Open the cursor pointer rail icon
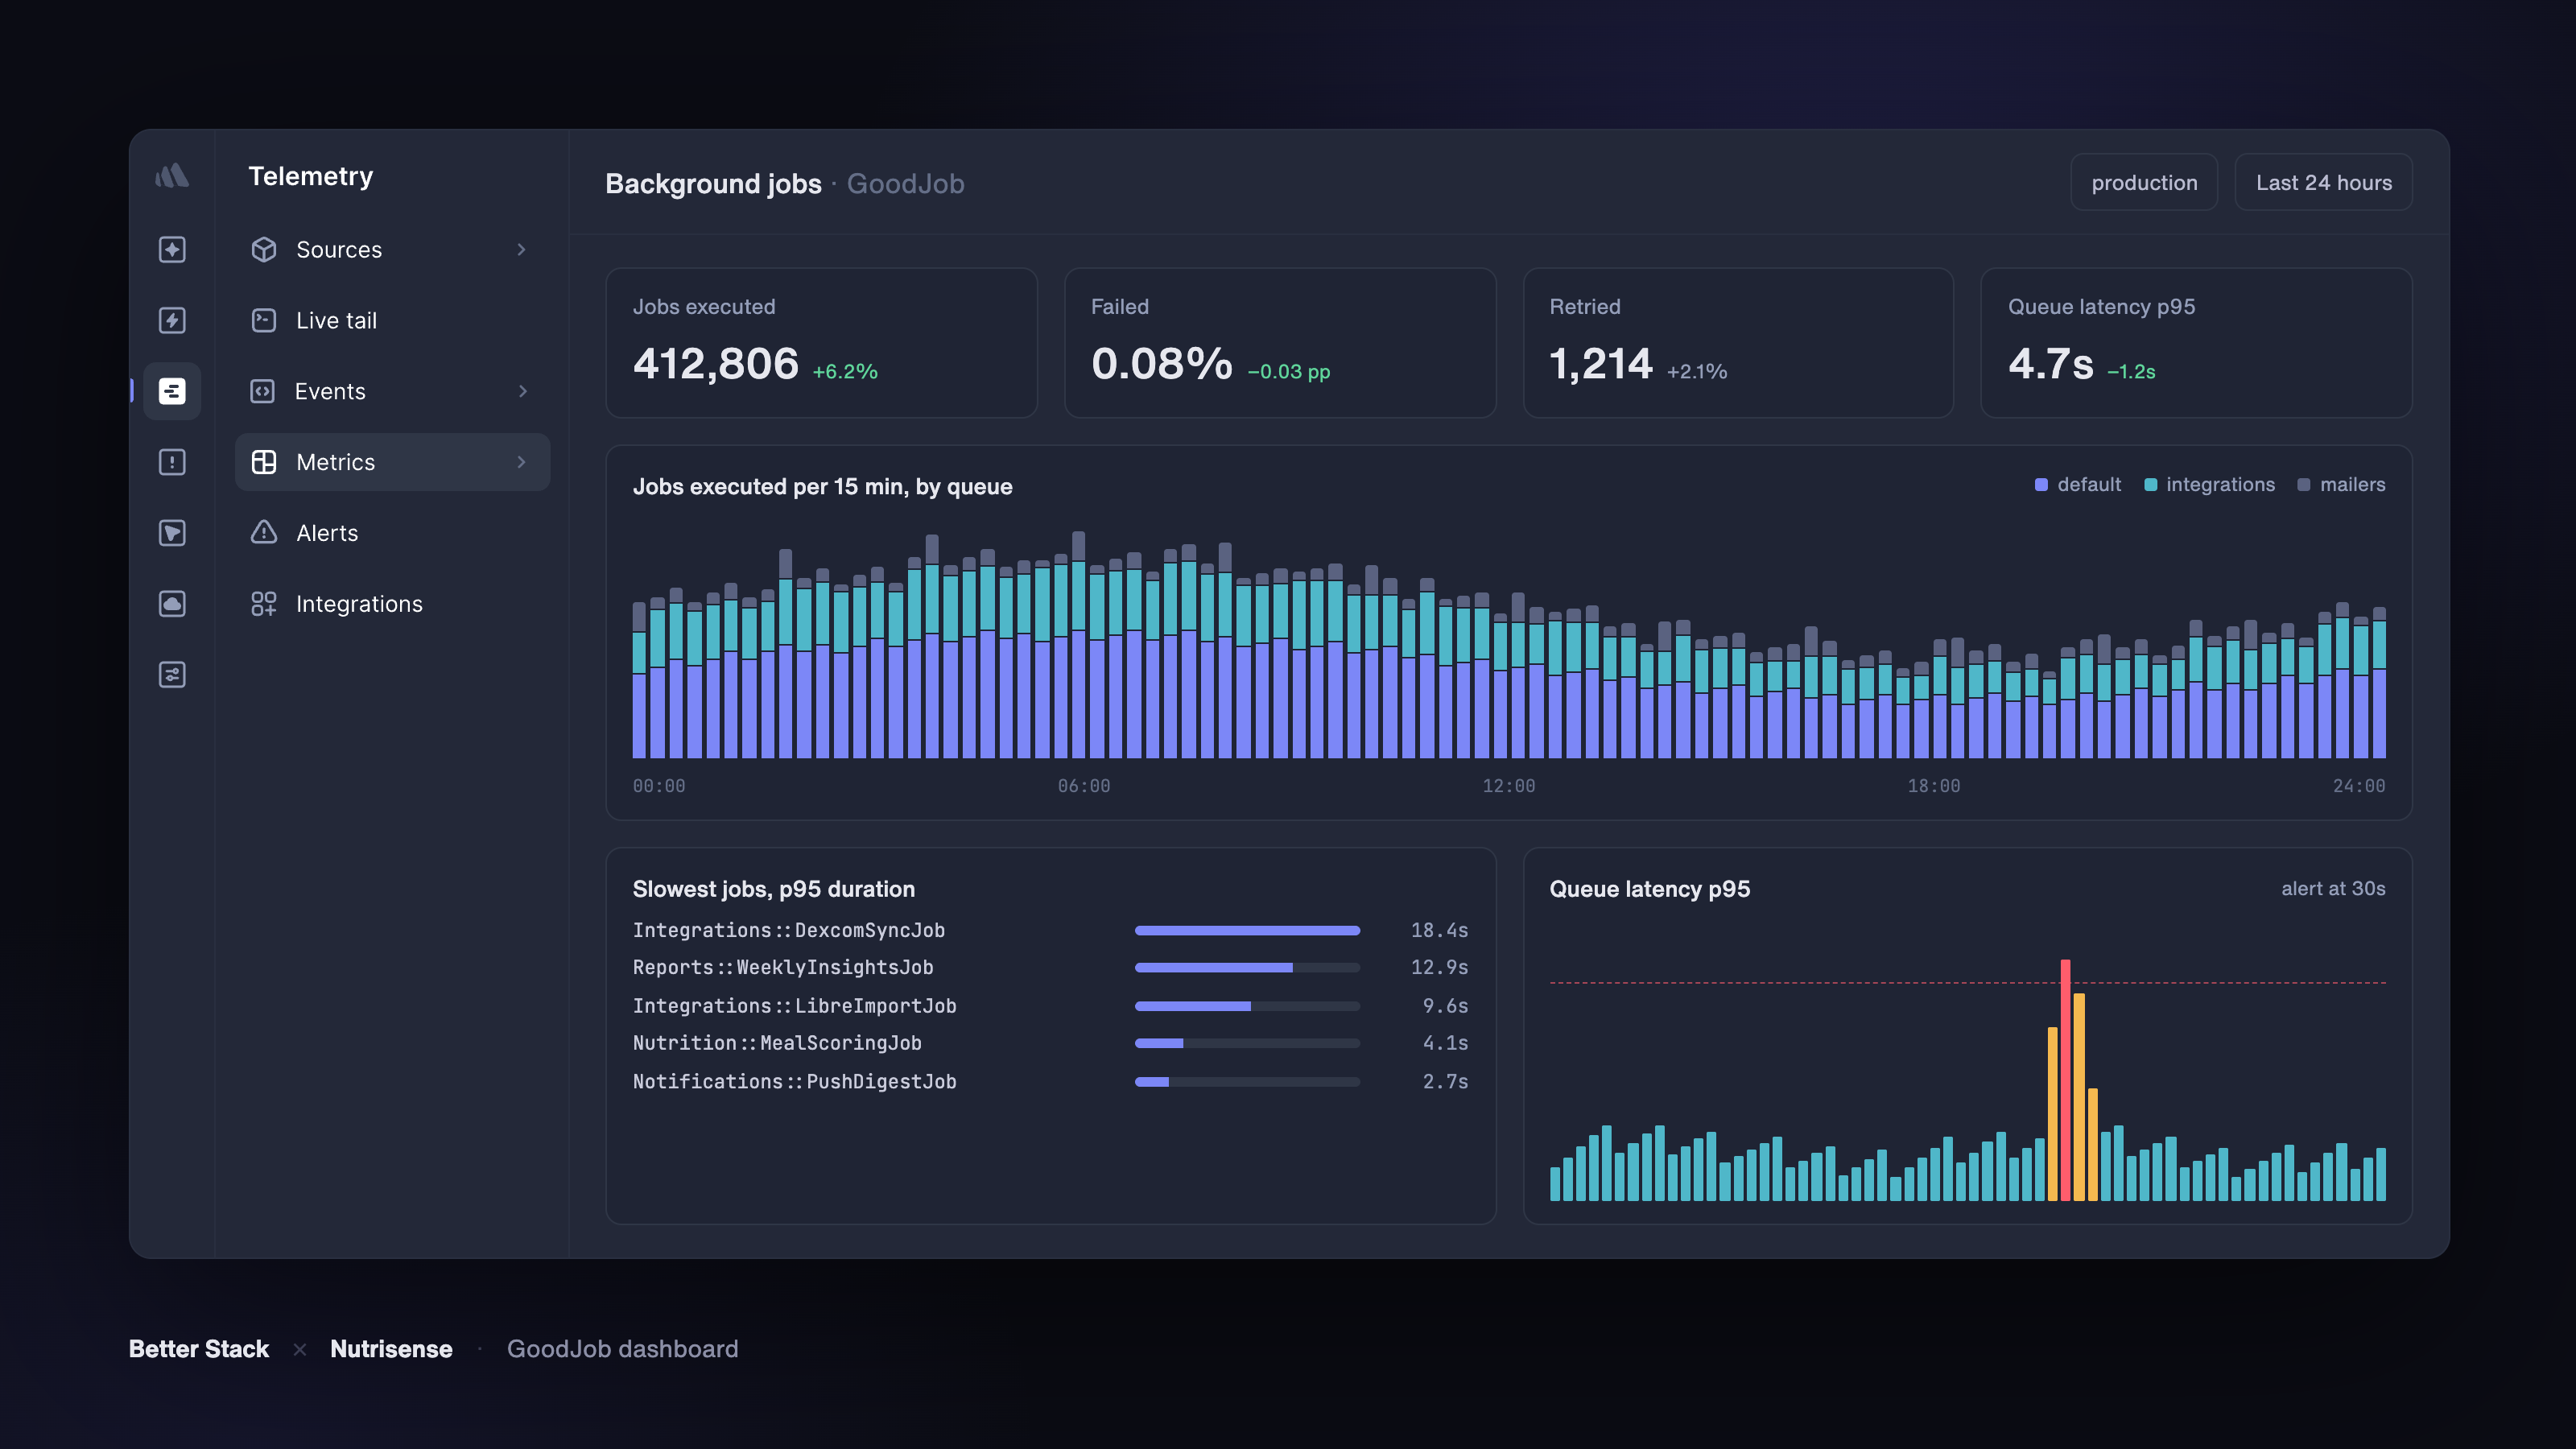The height and width of the screenshot is (1449, 2576). [172, 533]
